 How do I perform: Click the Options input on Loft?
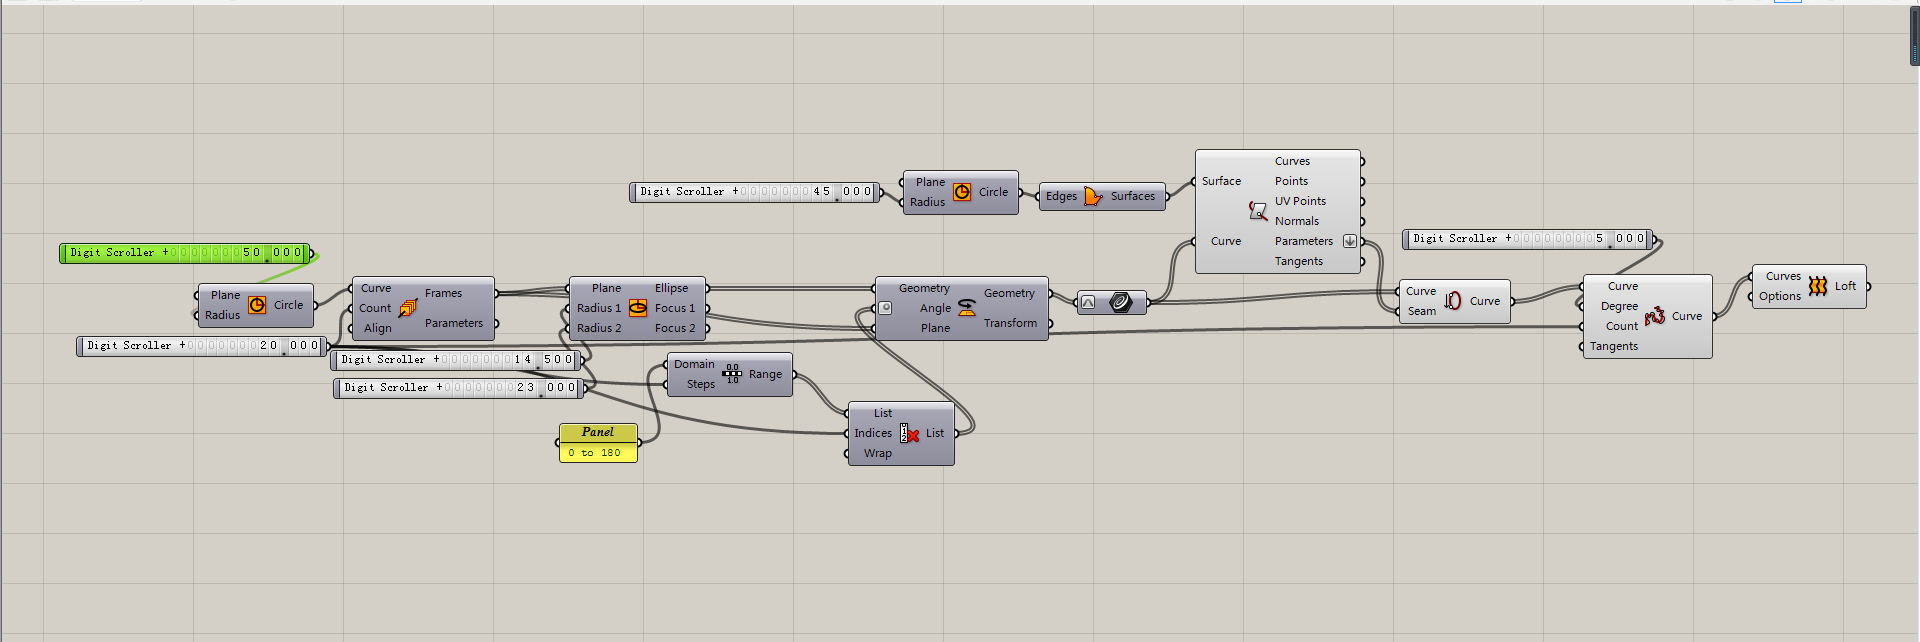pyautogui.click(x=1779, y=296)
